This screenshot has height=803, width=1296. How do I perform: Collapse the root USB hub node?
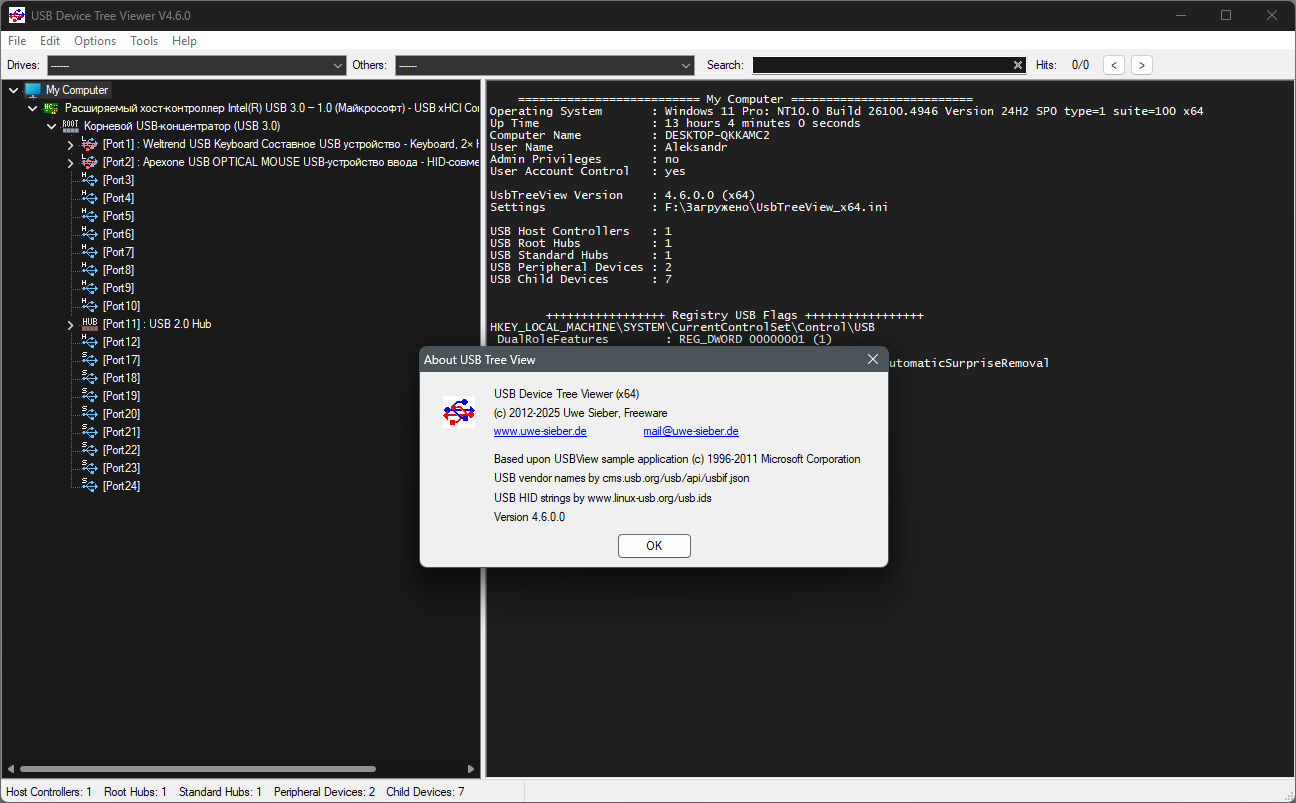(x=52, y=126)
